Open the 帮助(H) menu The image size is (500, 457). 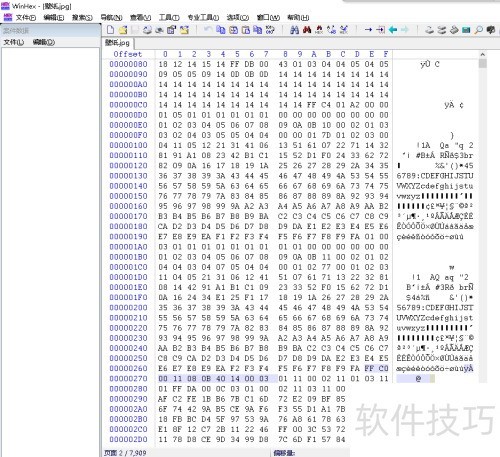point(298,18)
